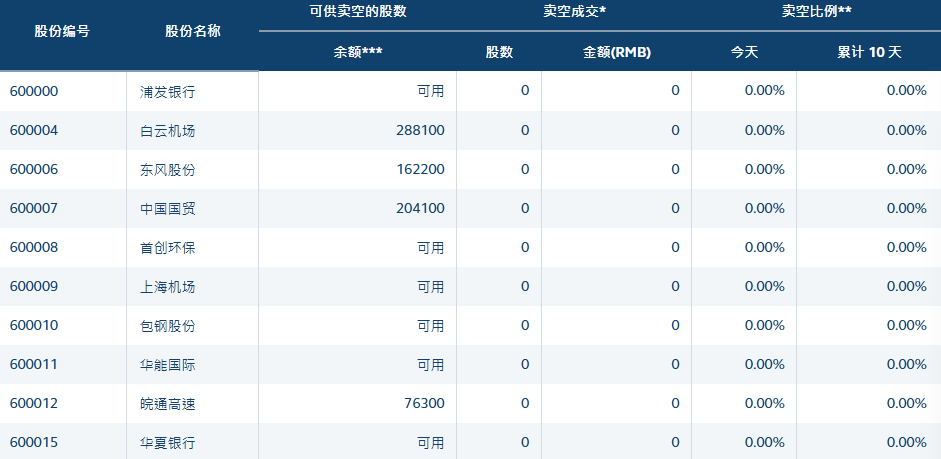Click stock name 中国国贸
Viewport: 941px width, 459px height.
(x=168, y=209)
